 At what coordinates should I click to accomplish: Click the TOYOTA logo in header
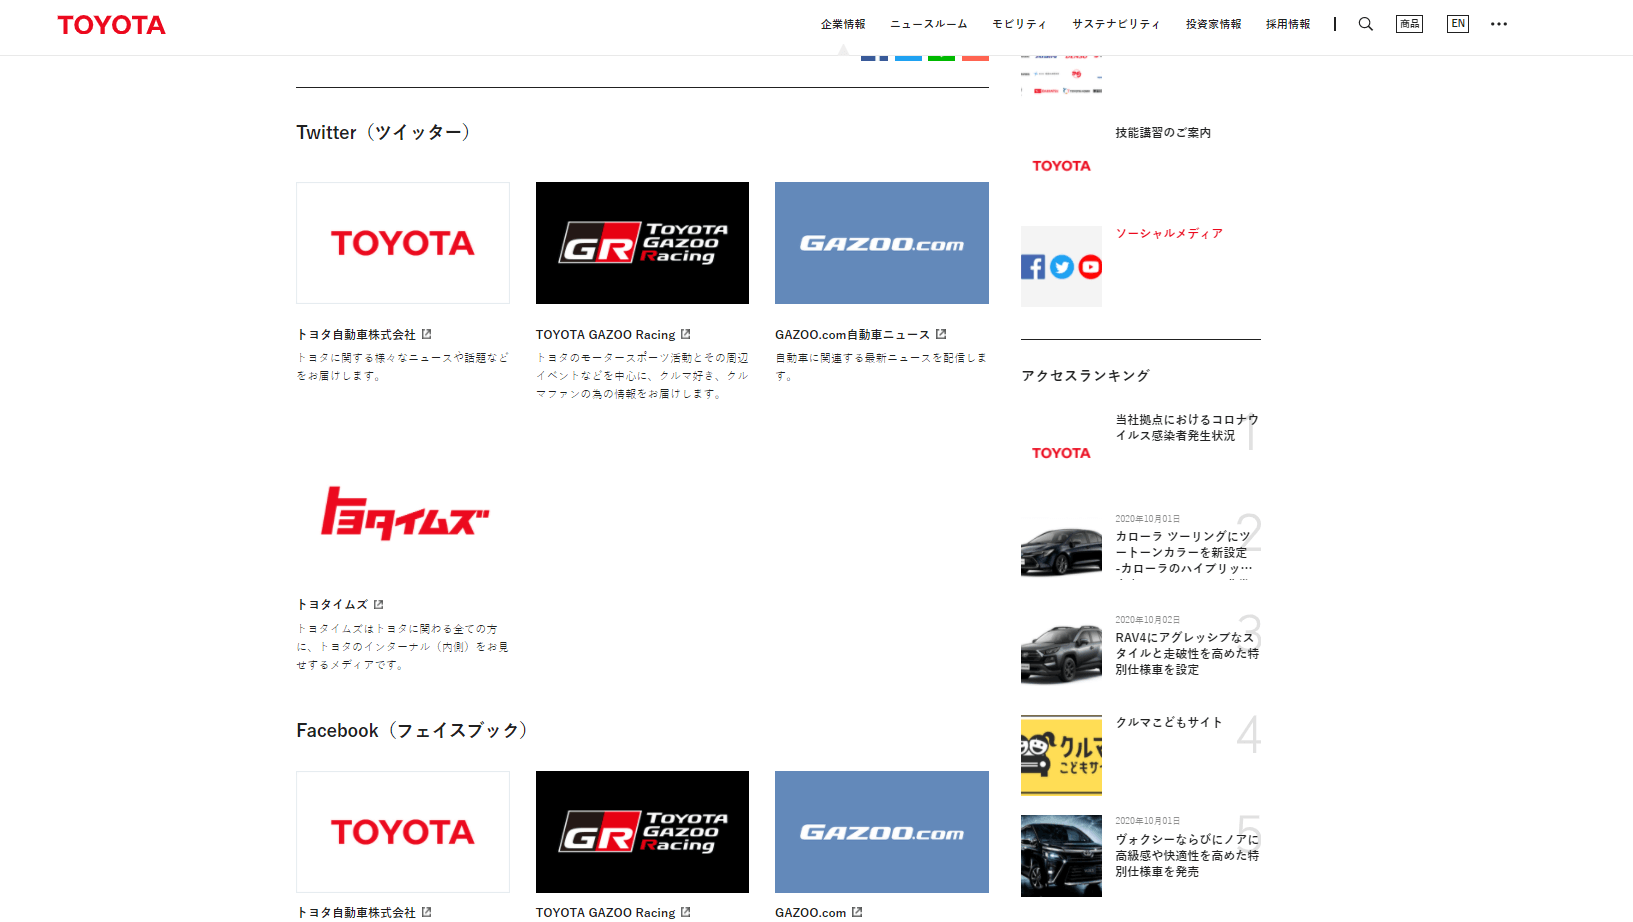coord(111,25)
